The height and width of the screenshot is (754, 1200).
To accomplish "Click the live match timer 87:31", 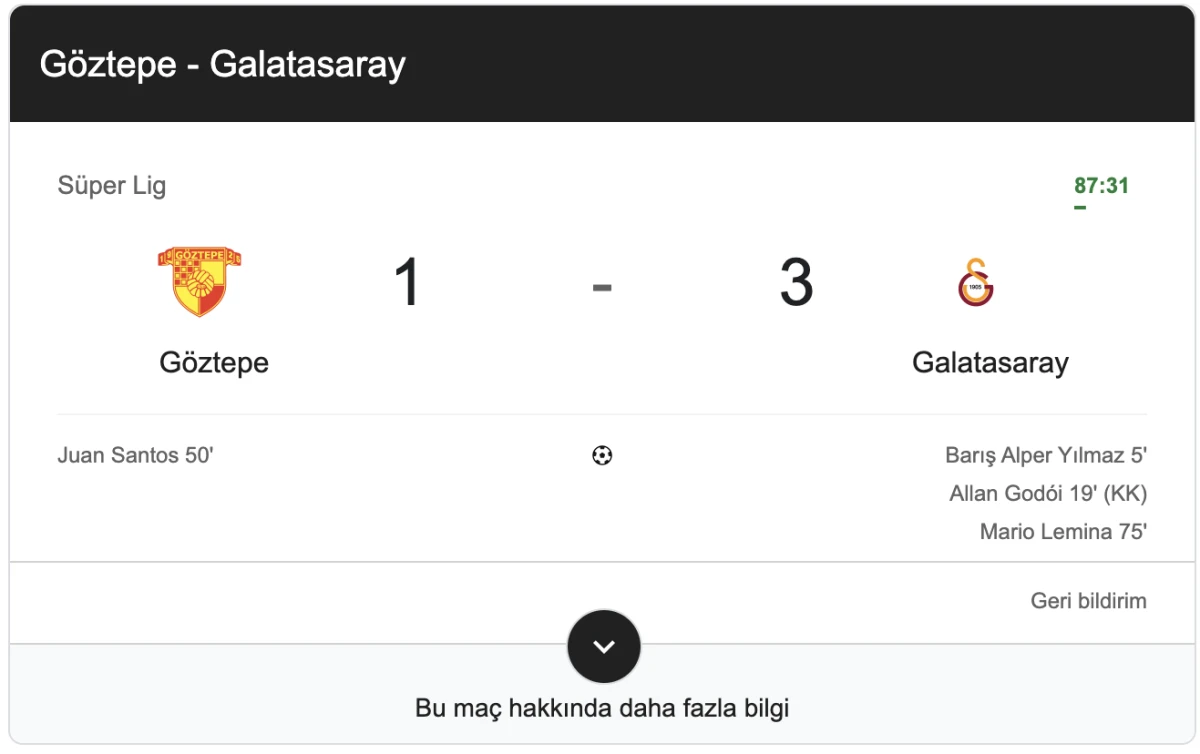I will pos(1101,185).
